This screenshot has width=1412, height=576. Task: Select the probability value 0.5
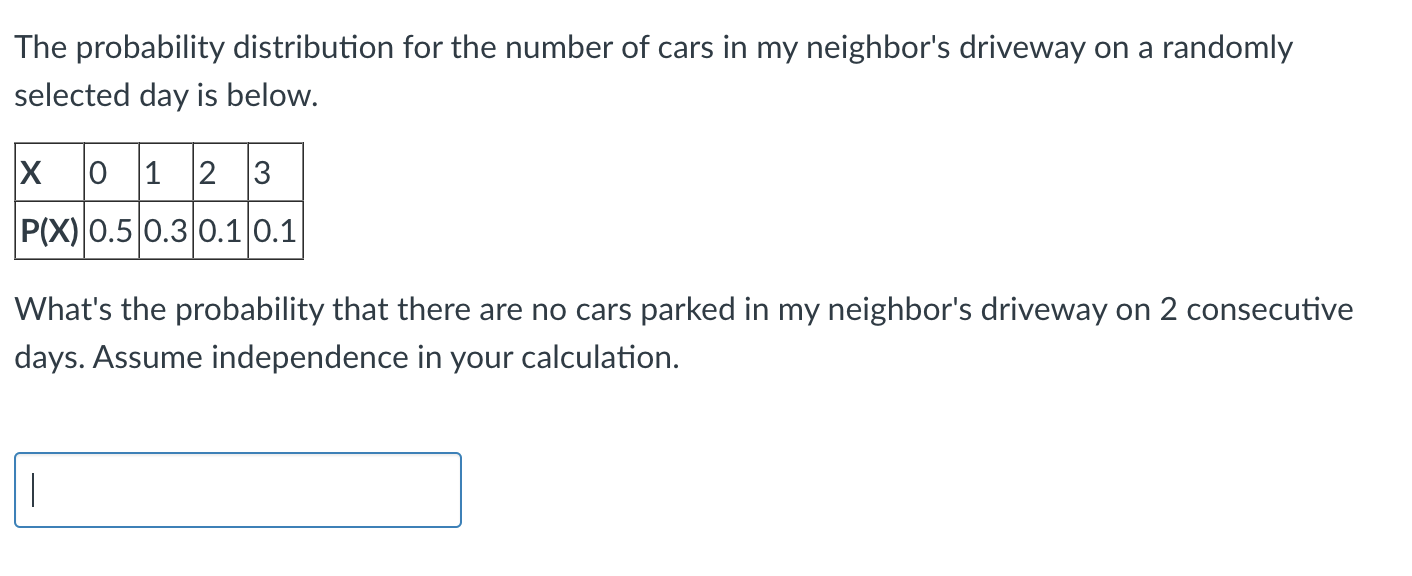click(110, 230)
